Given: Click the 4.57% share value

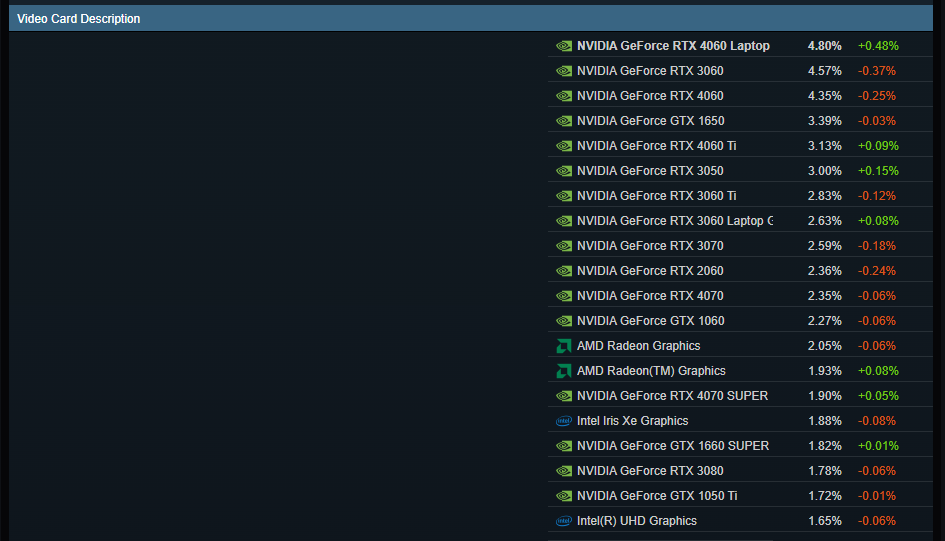Looking at the screenshot, I should (824, 71).
